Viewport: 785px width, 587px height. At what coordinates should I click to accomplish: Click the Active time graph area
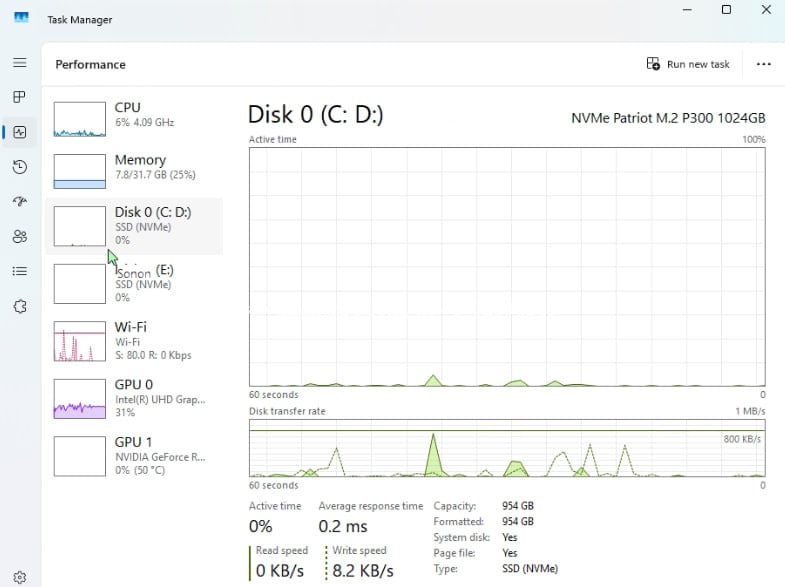click(506, 265)
